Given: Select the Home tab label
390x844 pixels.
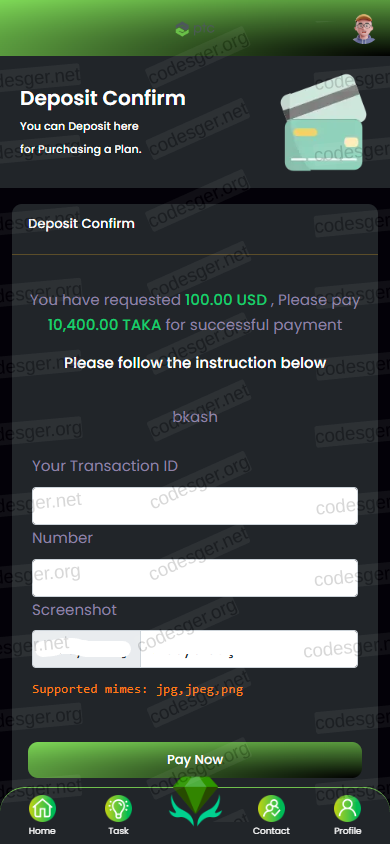Looking at the screenshot, I should click(x=42, y=831).
